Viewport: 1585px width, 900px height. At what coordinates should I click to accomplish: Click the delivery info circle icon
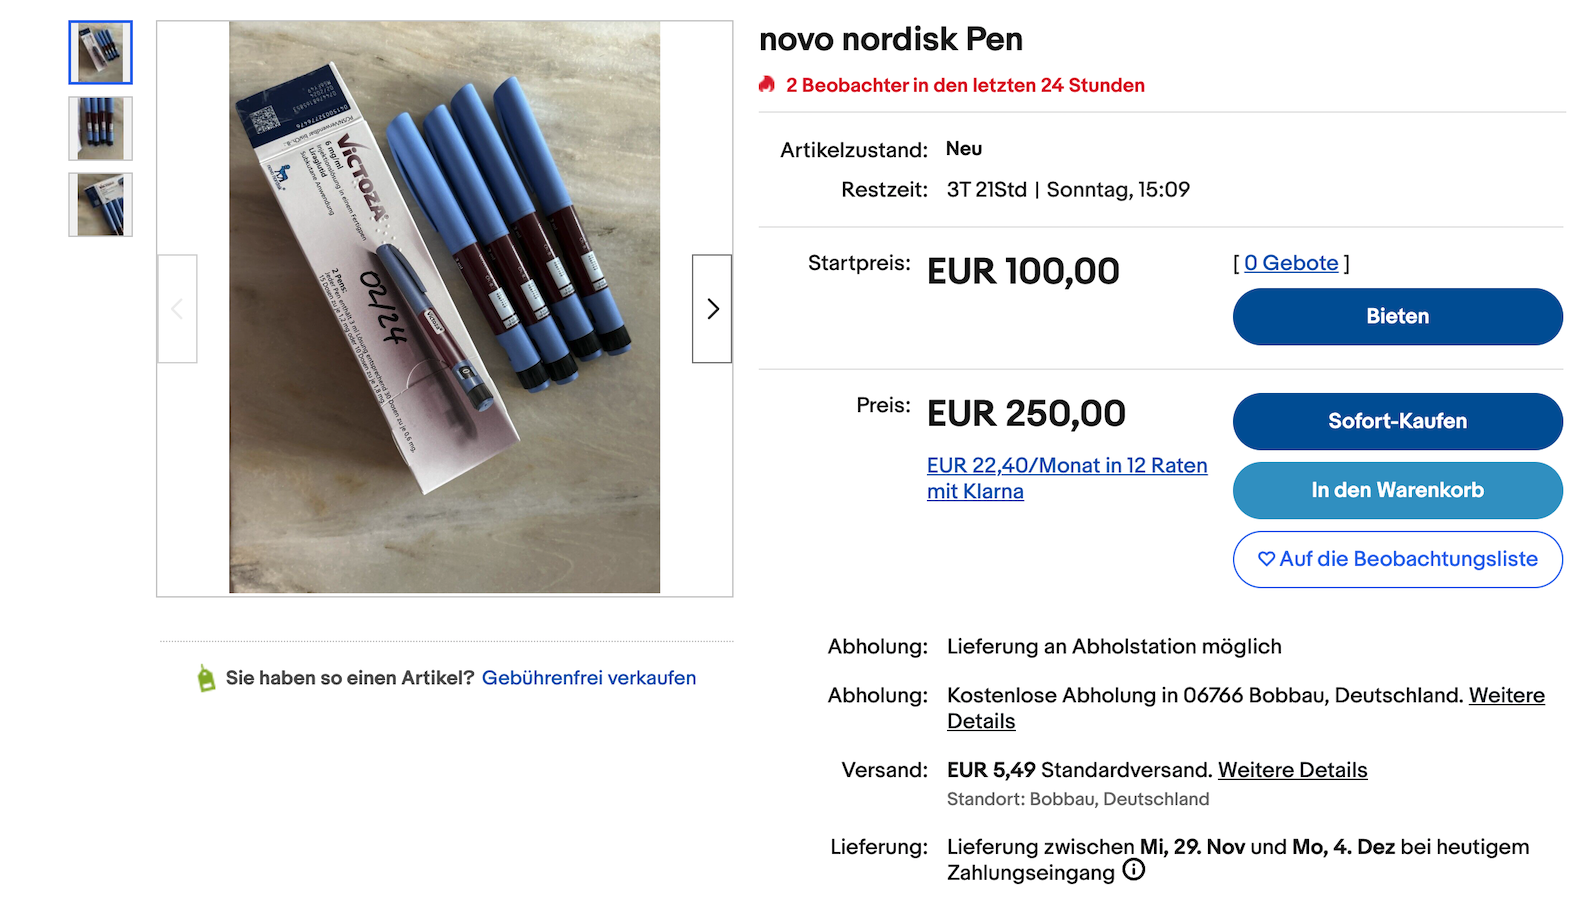[x=1133, y=870]
